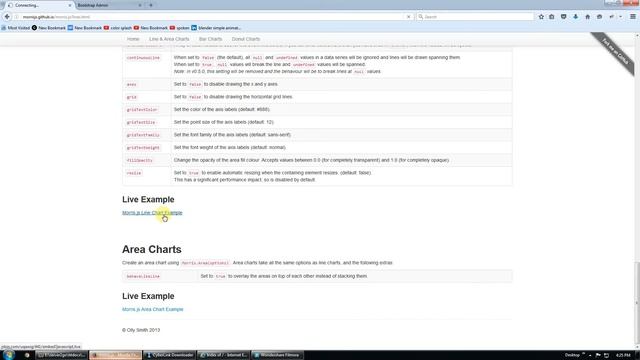The image size is (640, 360).
Task: Click the 'resize' option name
Action: (x=134, y=173)
